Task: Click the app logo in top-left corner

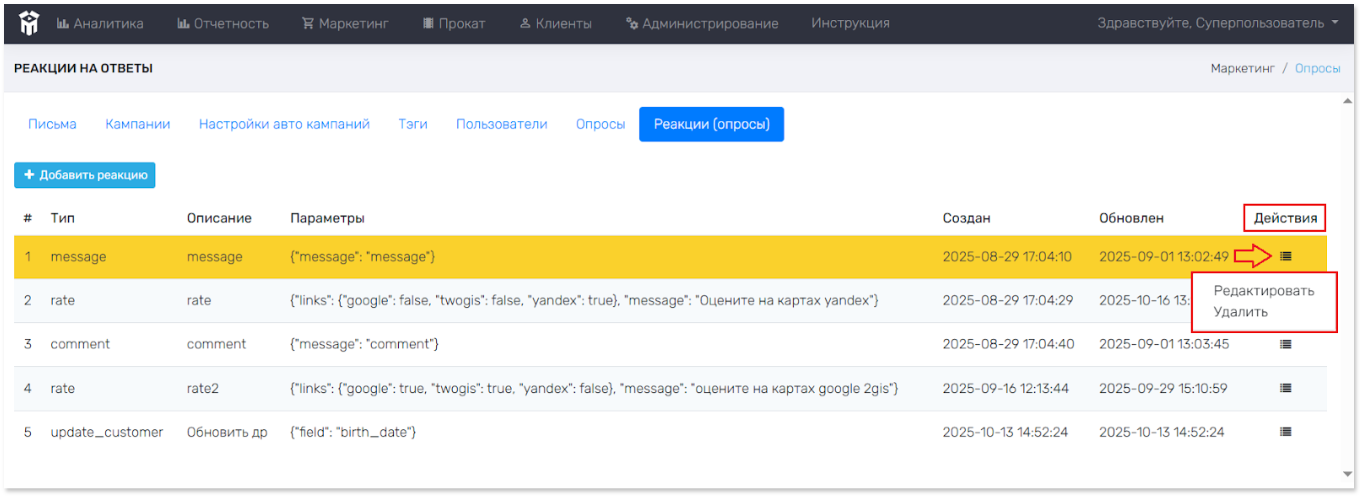Action: 29,23
